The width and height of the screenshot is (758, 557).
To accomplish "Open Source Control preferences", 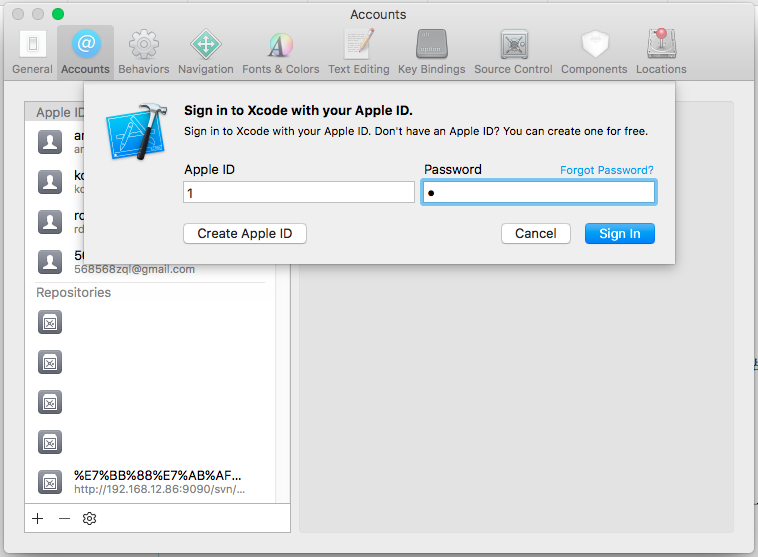I will 513,52.
